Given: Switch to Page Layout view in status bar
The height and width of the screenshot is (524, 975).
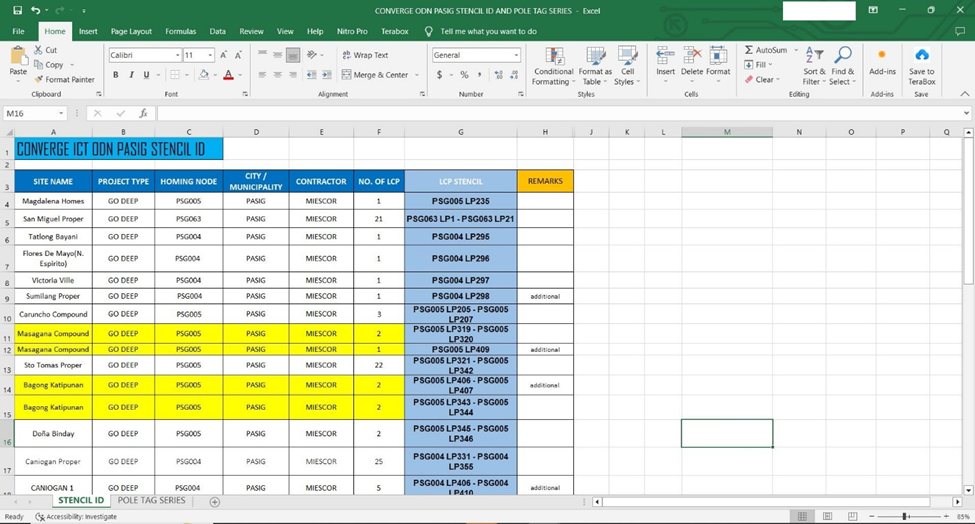Looking at the screenshot, I should coord(828,517).
